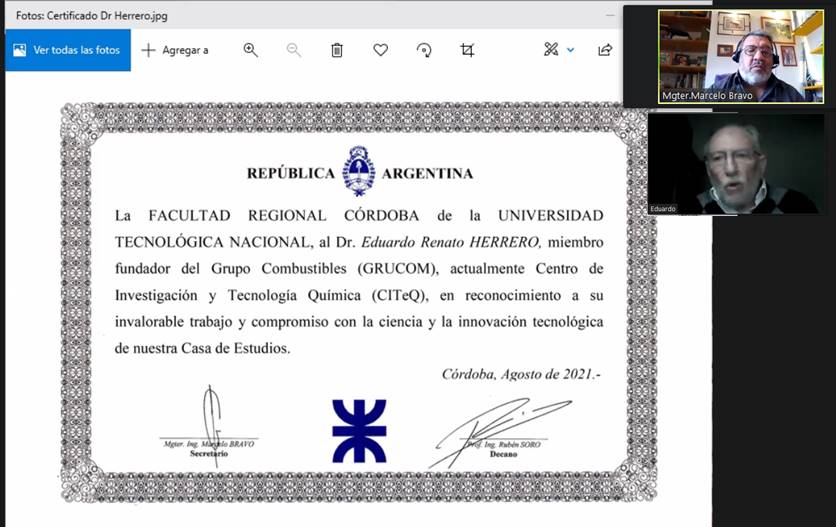This screenshot has width=836, height=527.
Task: Minimize the Fotos window
Action: pos(610,15)
